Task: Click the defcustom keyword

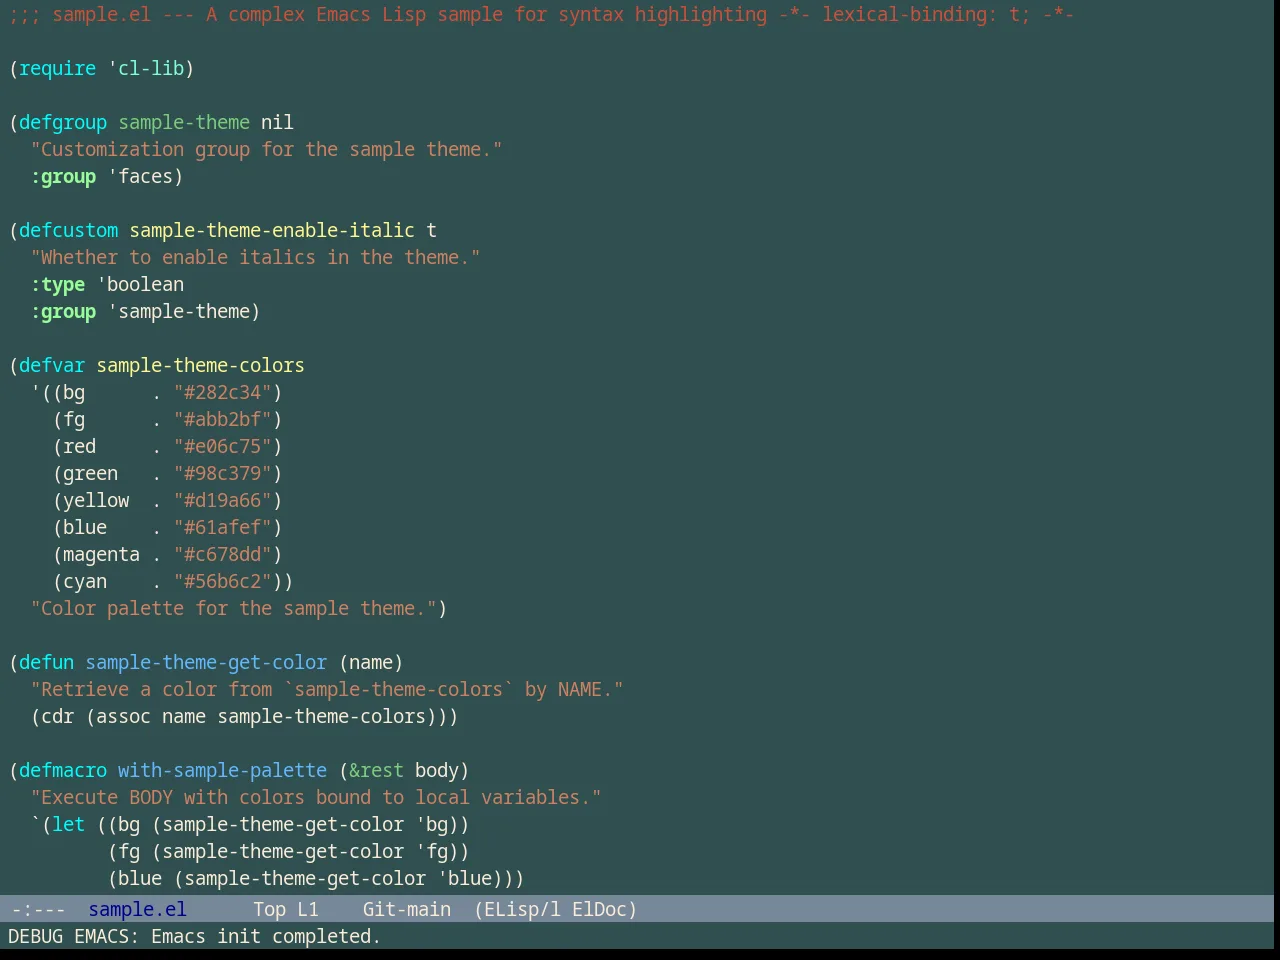Action: (x=68, y=230)
